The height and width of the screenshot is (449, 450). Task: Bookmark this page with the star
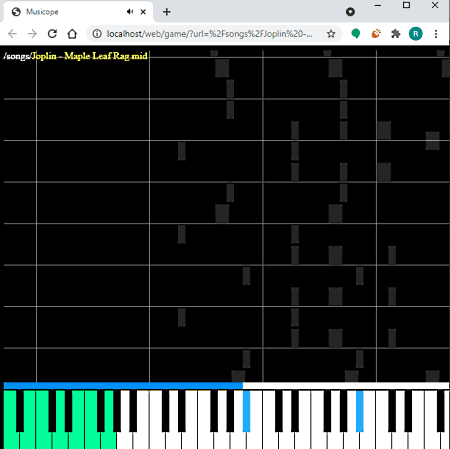(x=331, y=34)
